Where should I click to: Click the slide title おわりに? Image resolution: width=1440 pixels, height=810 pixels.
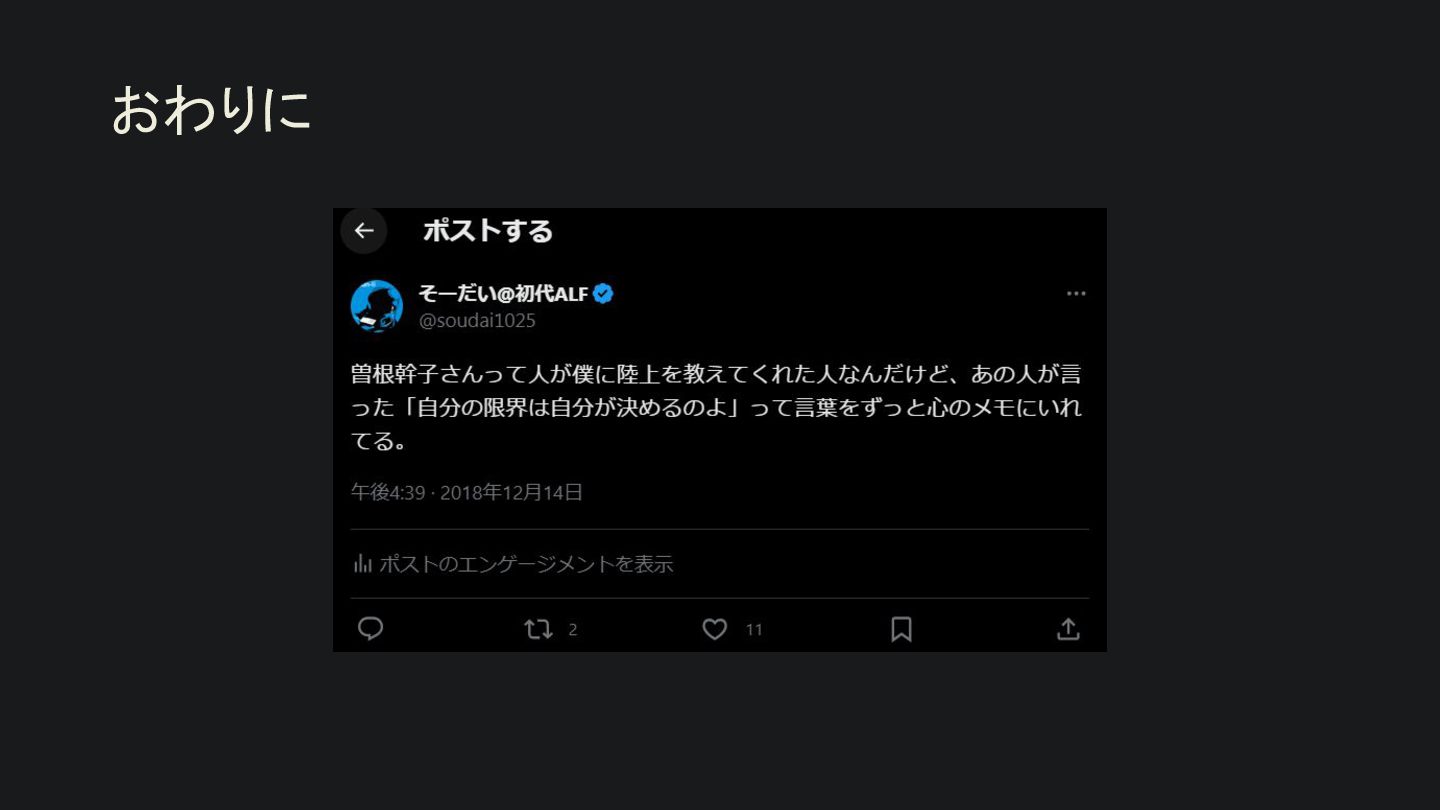click(x=211, y=109)
